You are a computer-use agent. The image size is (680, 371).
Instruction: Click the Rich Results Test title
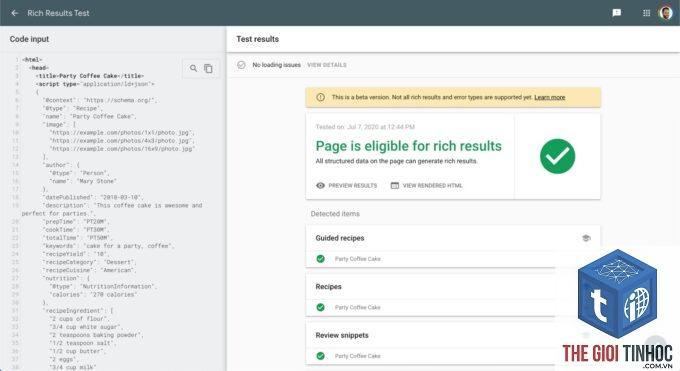coord(58,13)
